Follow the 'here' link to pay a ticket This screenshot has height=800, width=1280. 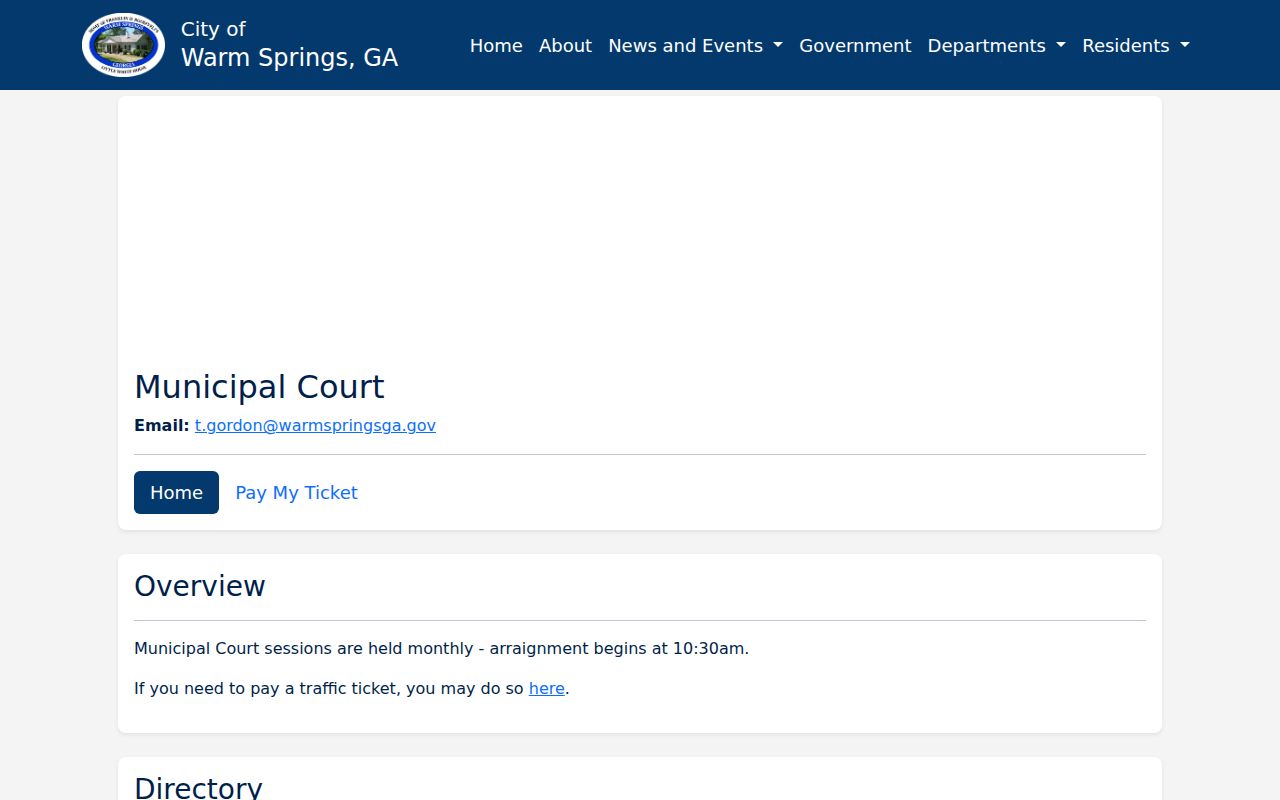547,688
